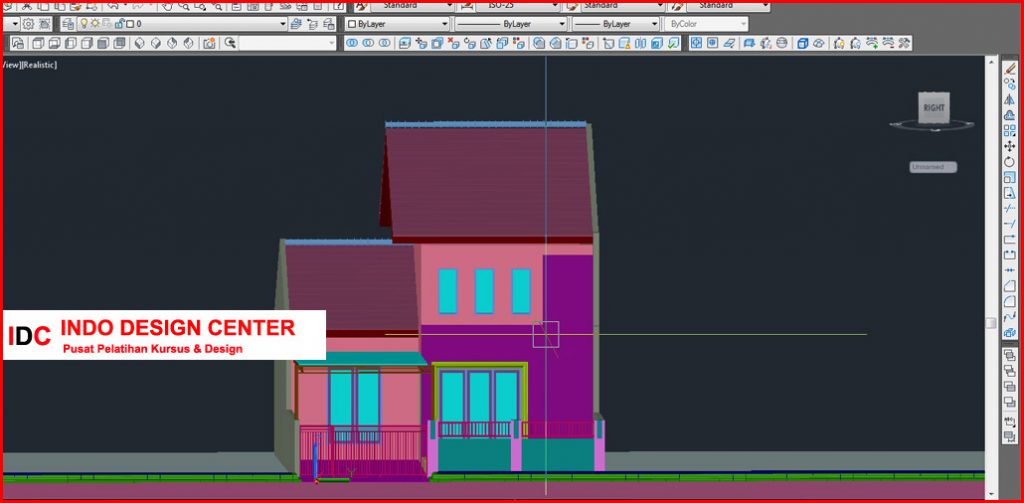Viewport: 1024px width, 503px height.
Task: Select the Erase tool in Modify toolbar
Action: point(1010,68)
